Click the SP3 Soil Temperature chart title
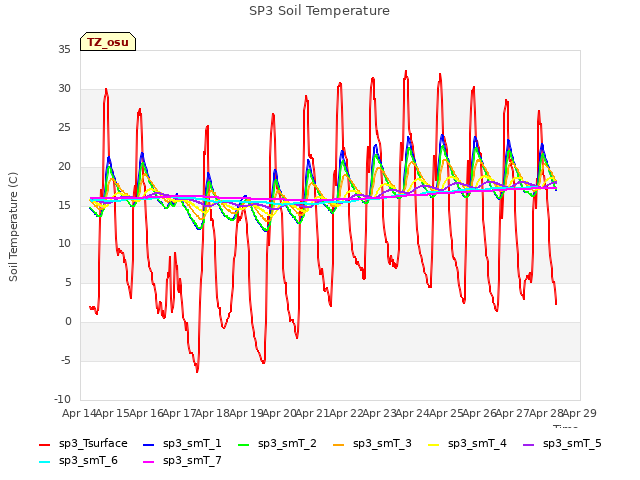 319,11
